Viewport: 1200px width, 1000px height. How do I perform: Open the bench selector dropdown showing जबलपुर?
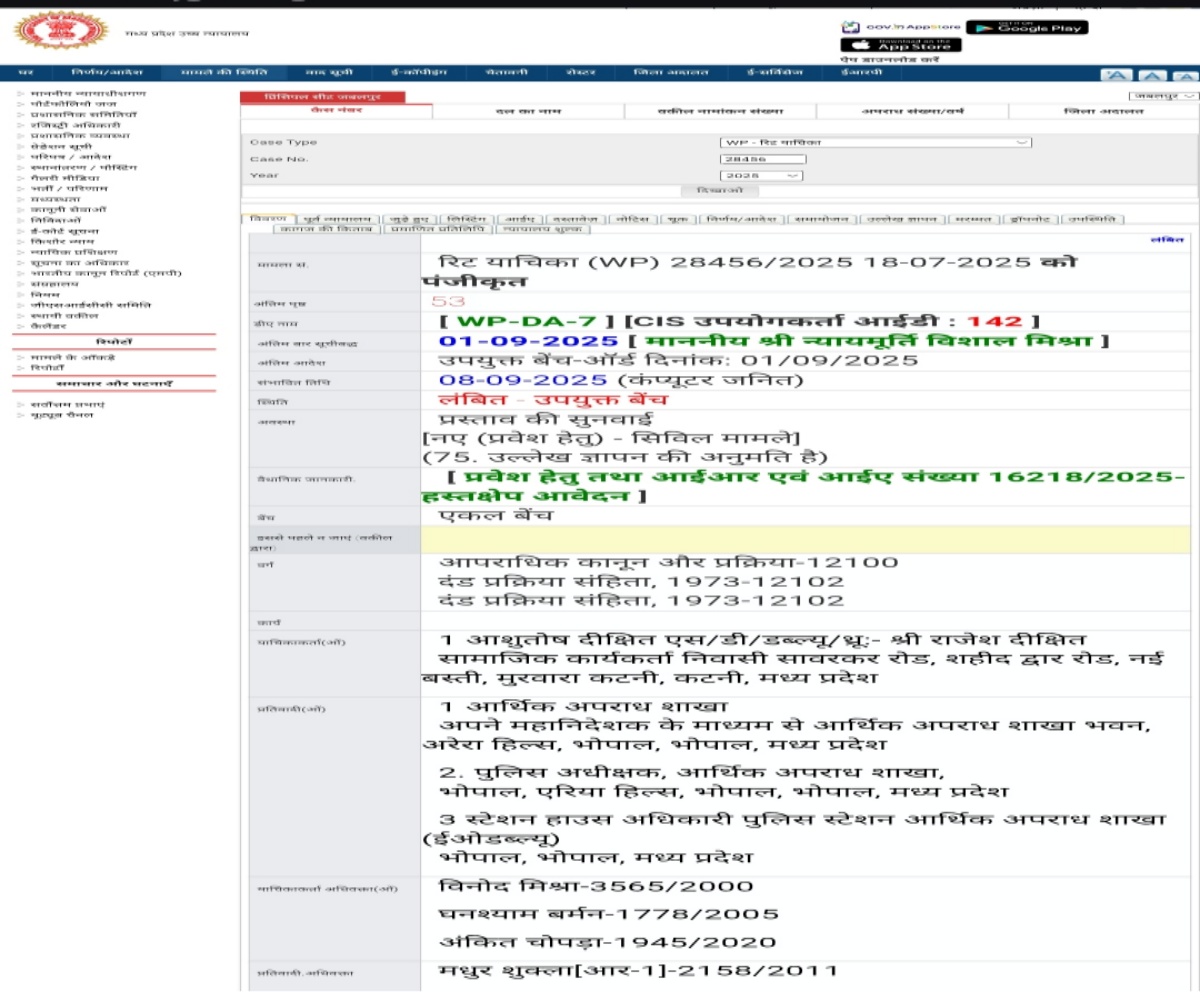pos(1163,96)
